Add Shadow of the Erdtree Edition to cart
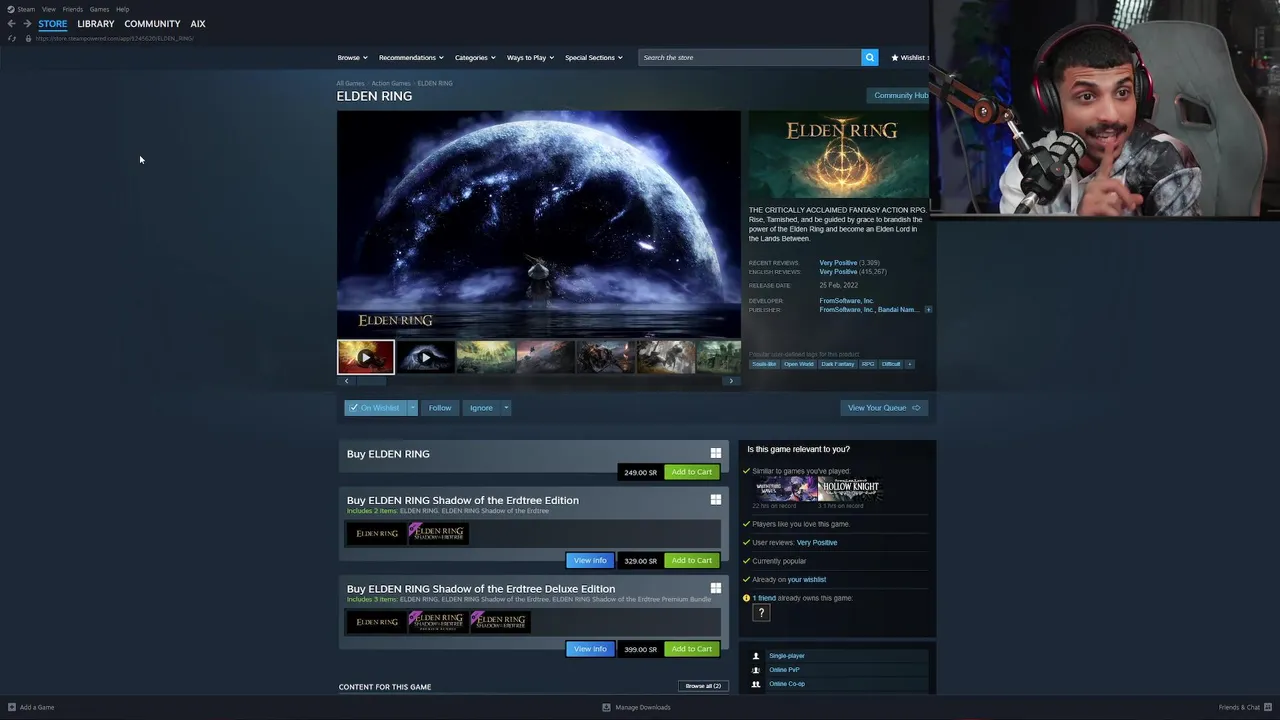The image size is (1280, 720). (x=692, y=560)
